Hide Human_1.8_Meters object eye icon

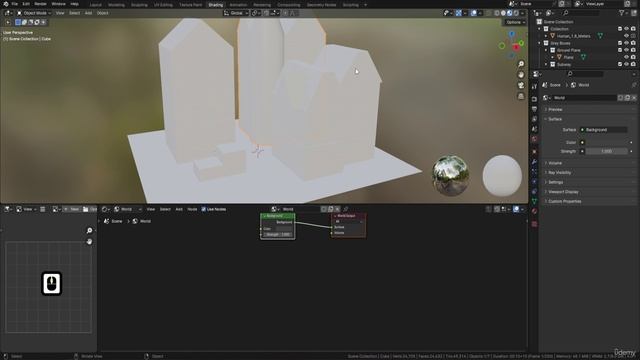627,36
